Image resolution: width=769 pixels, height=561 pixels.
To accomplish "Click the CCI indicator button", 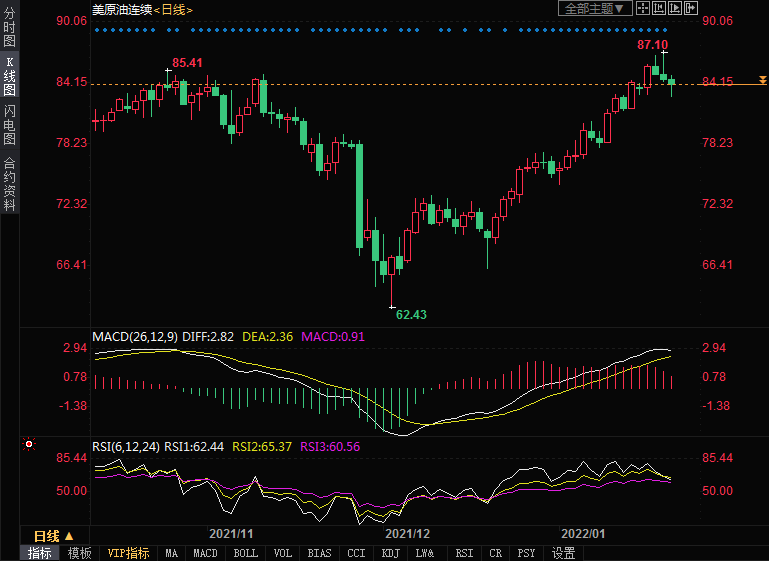I will coord(356,553).
